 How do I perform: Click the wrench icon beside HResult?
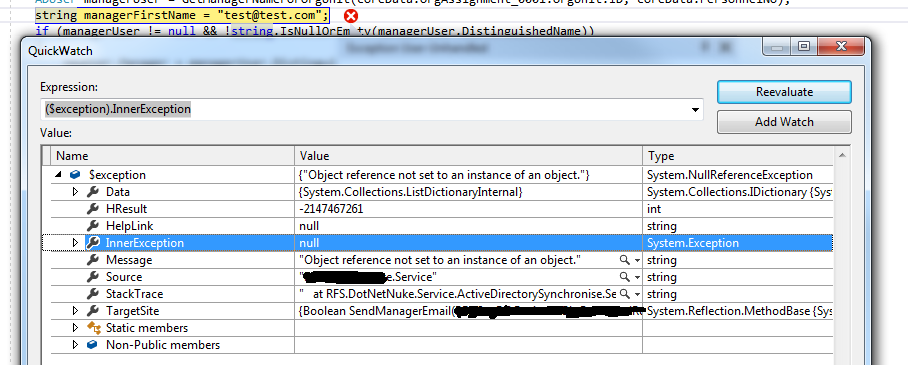pos(93,209)
